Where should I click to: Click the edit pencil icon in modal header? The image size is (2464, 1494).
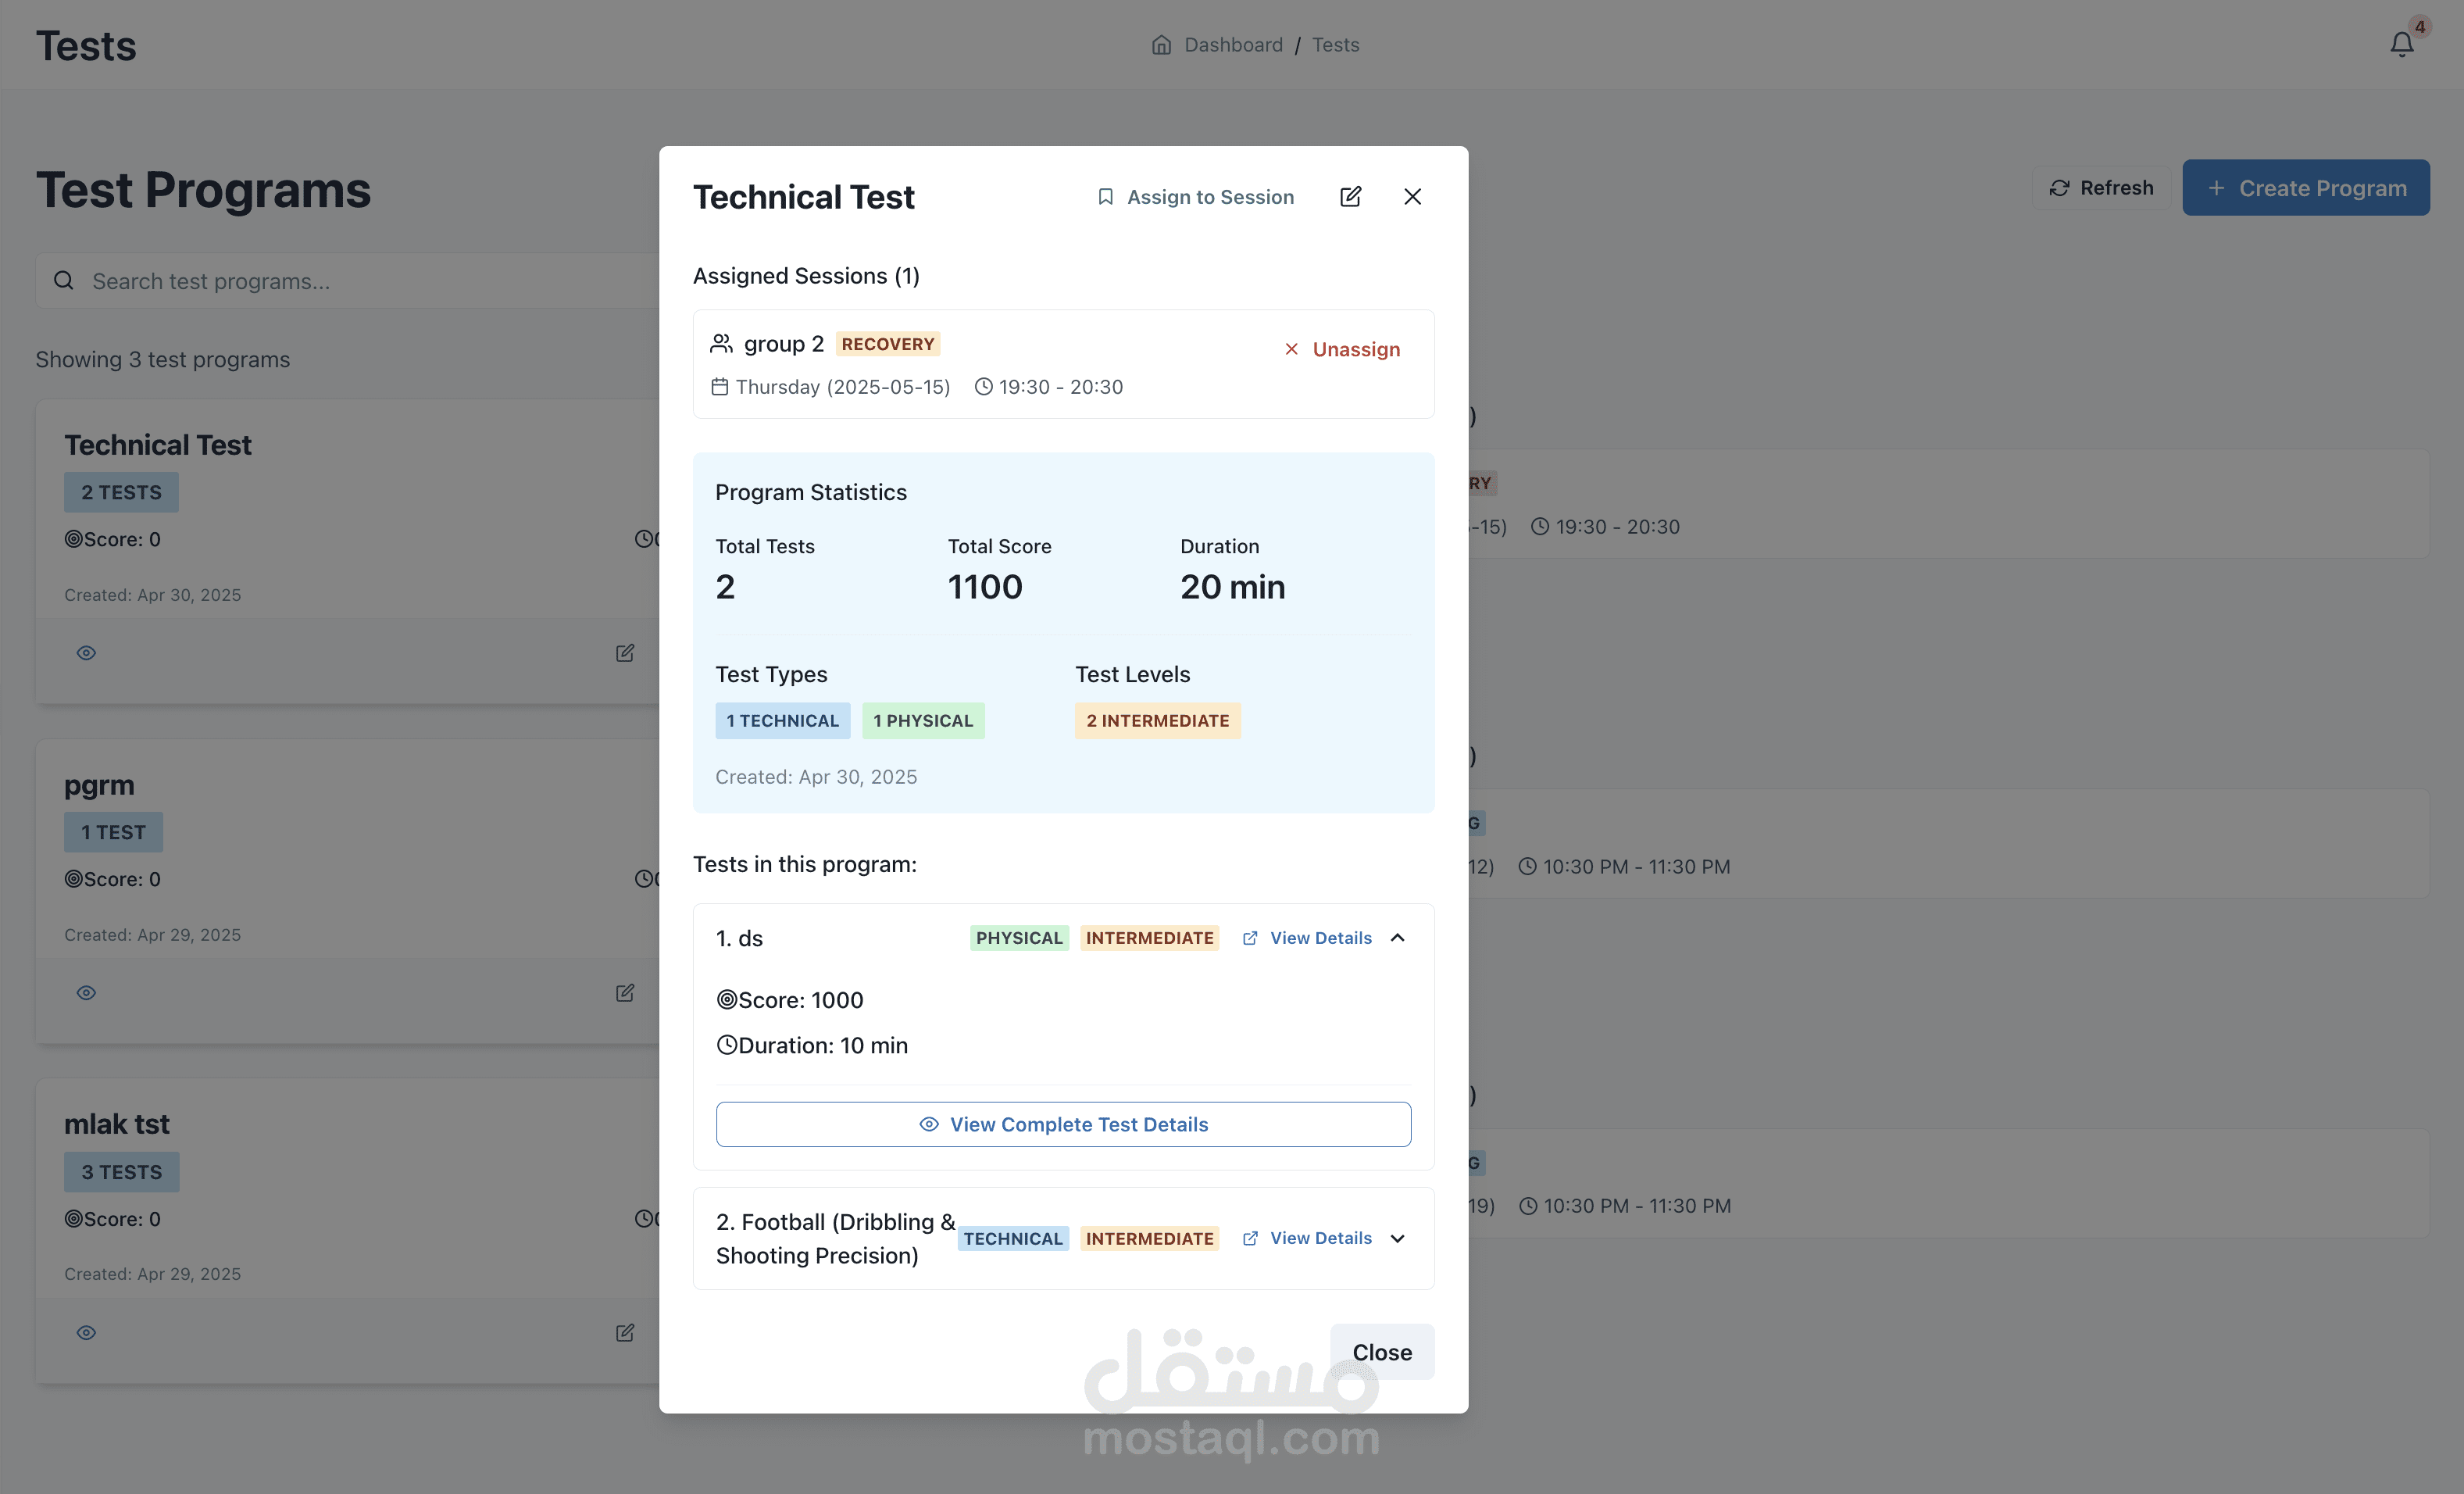1350,197
